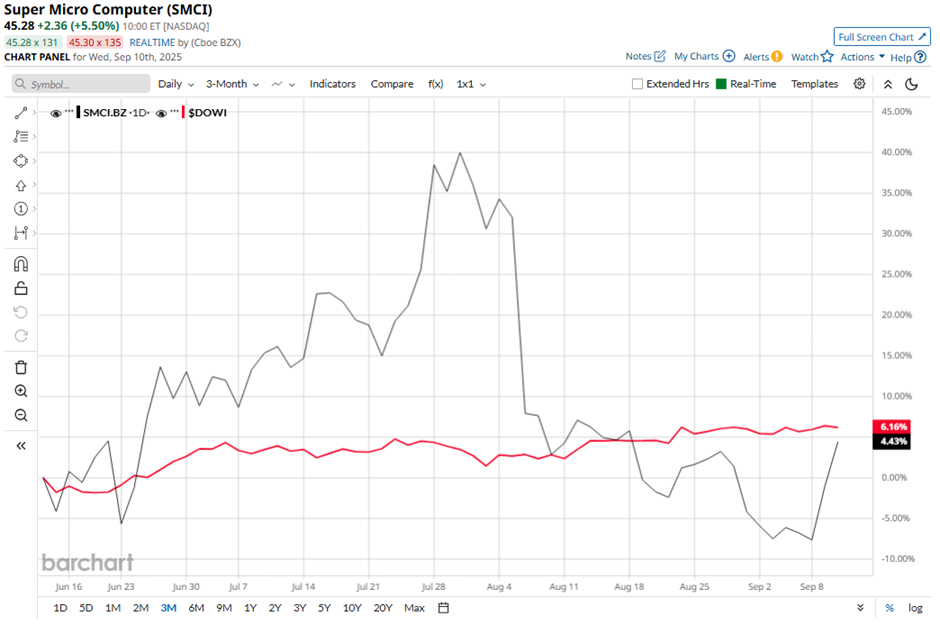The image size is (940, 625).
Task: Open the Indicators menu
Action: click(x=333, y=84)
